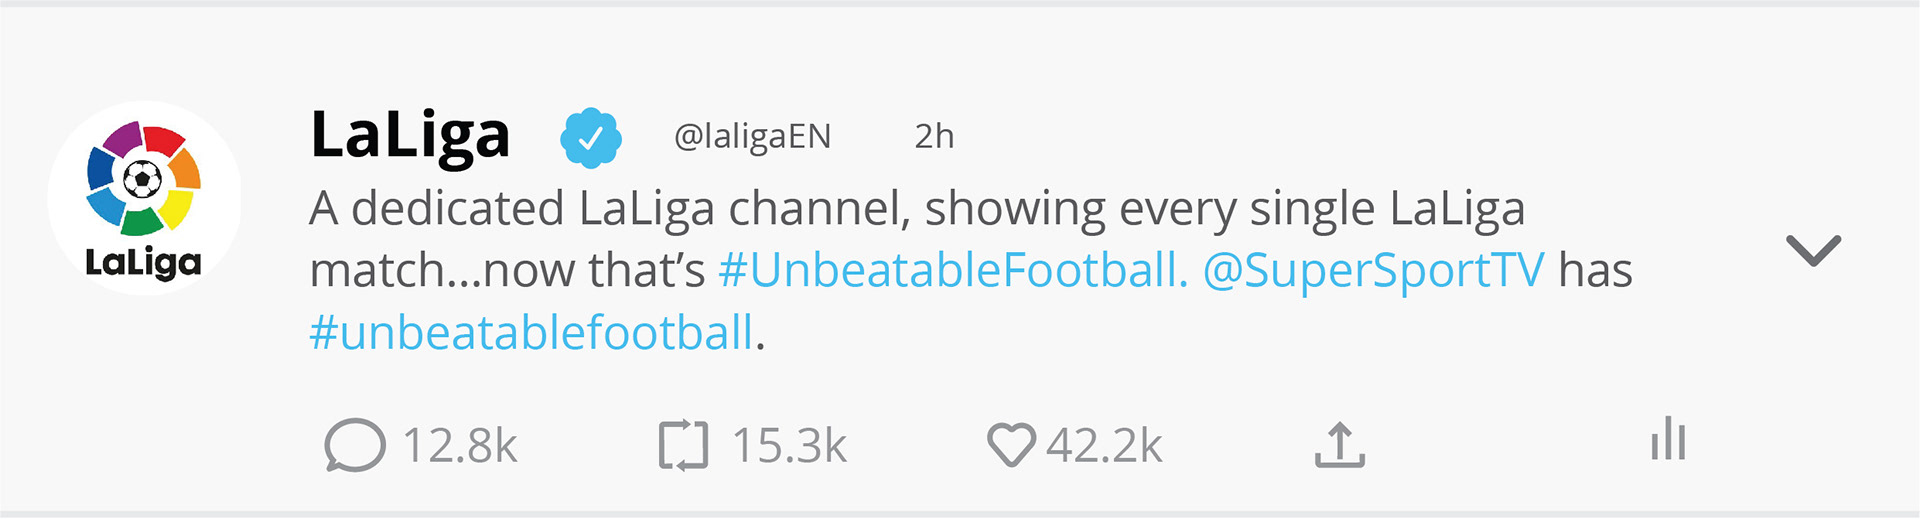Open tweet analytics bar chart icon
This screenshot has width=1920, height=519.
click(1668, 440)
